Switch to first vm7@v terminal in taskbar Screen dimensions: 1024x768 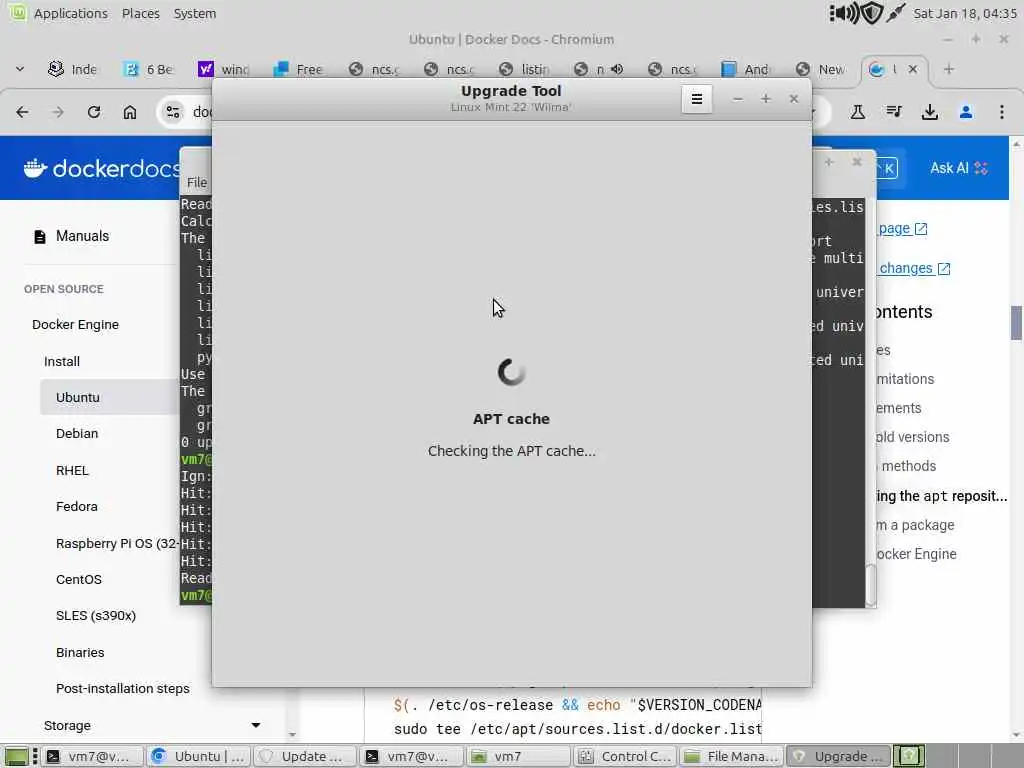[93, 756]
